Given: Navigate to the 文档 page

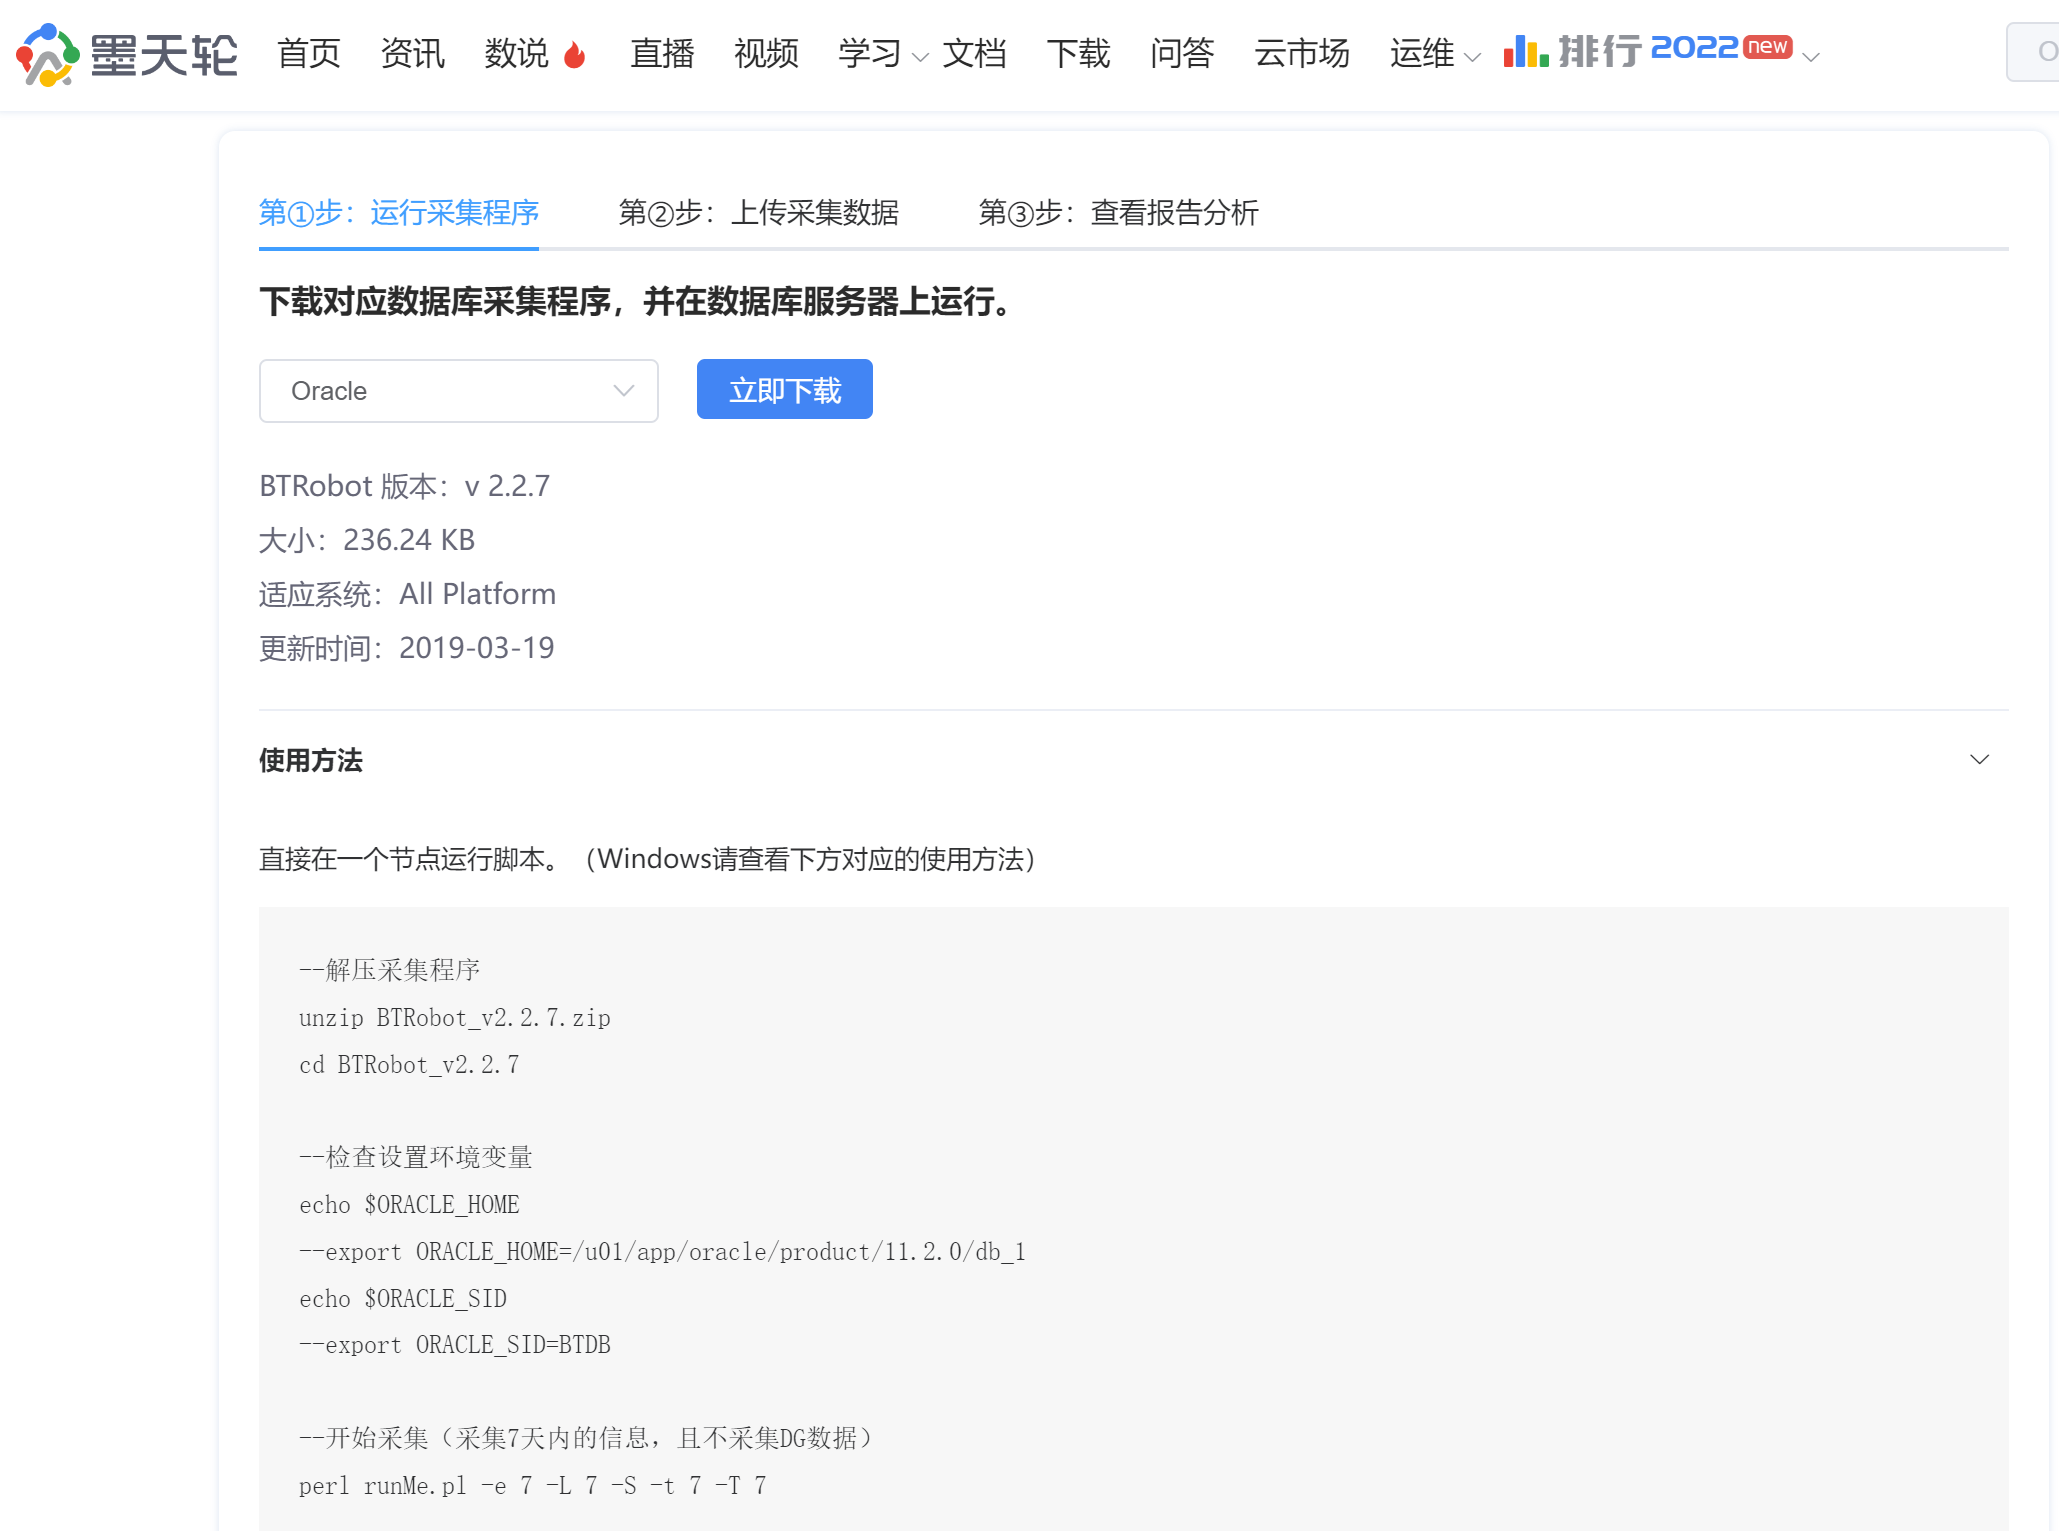Looking at the screenshot, I should coord(974,53).
